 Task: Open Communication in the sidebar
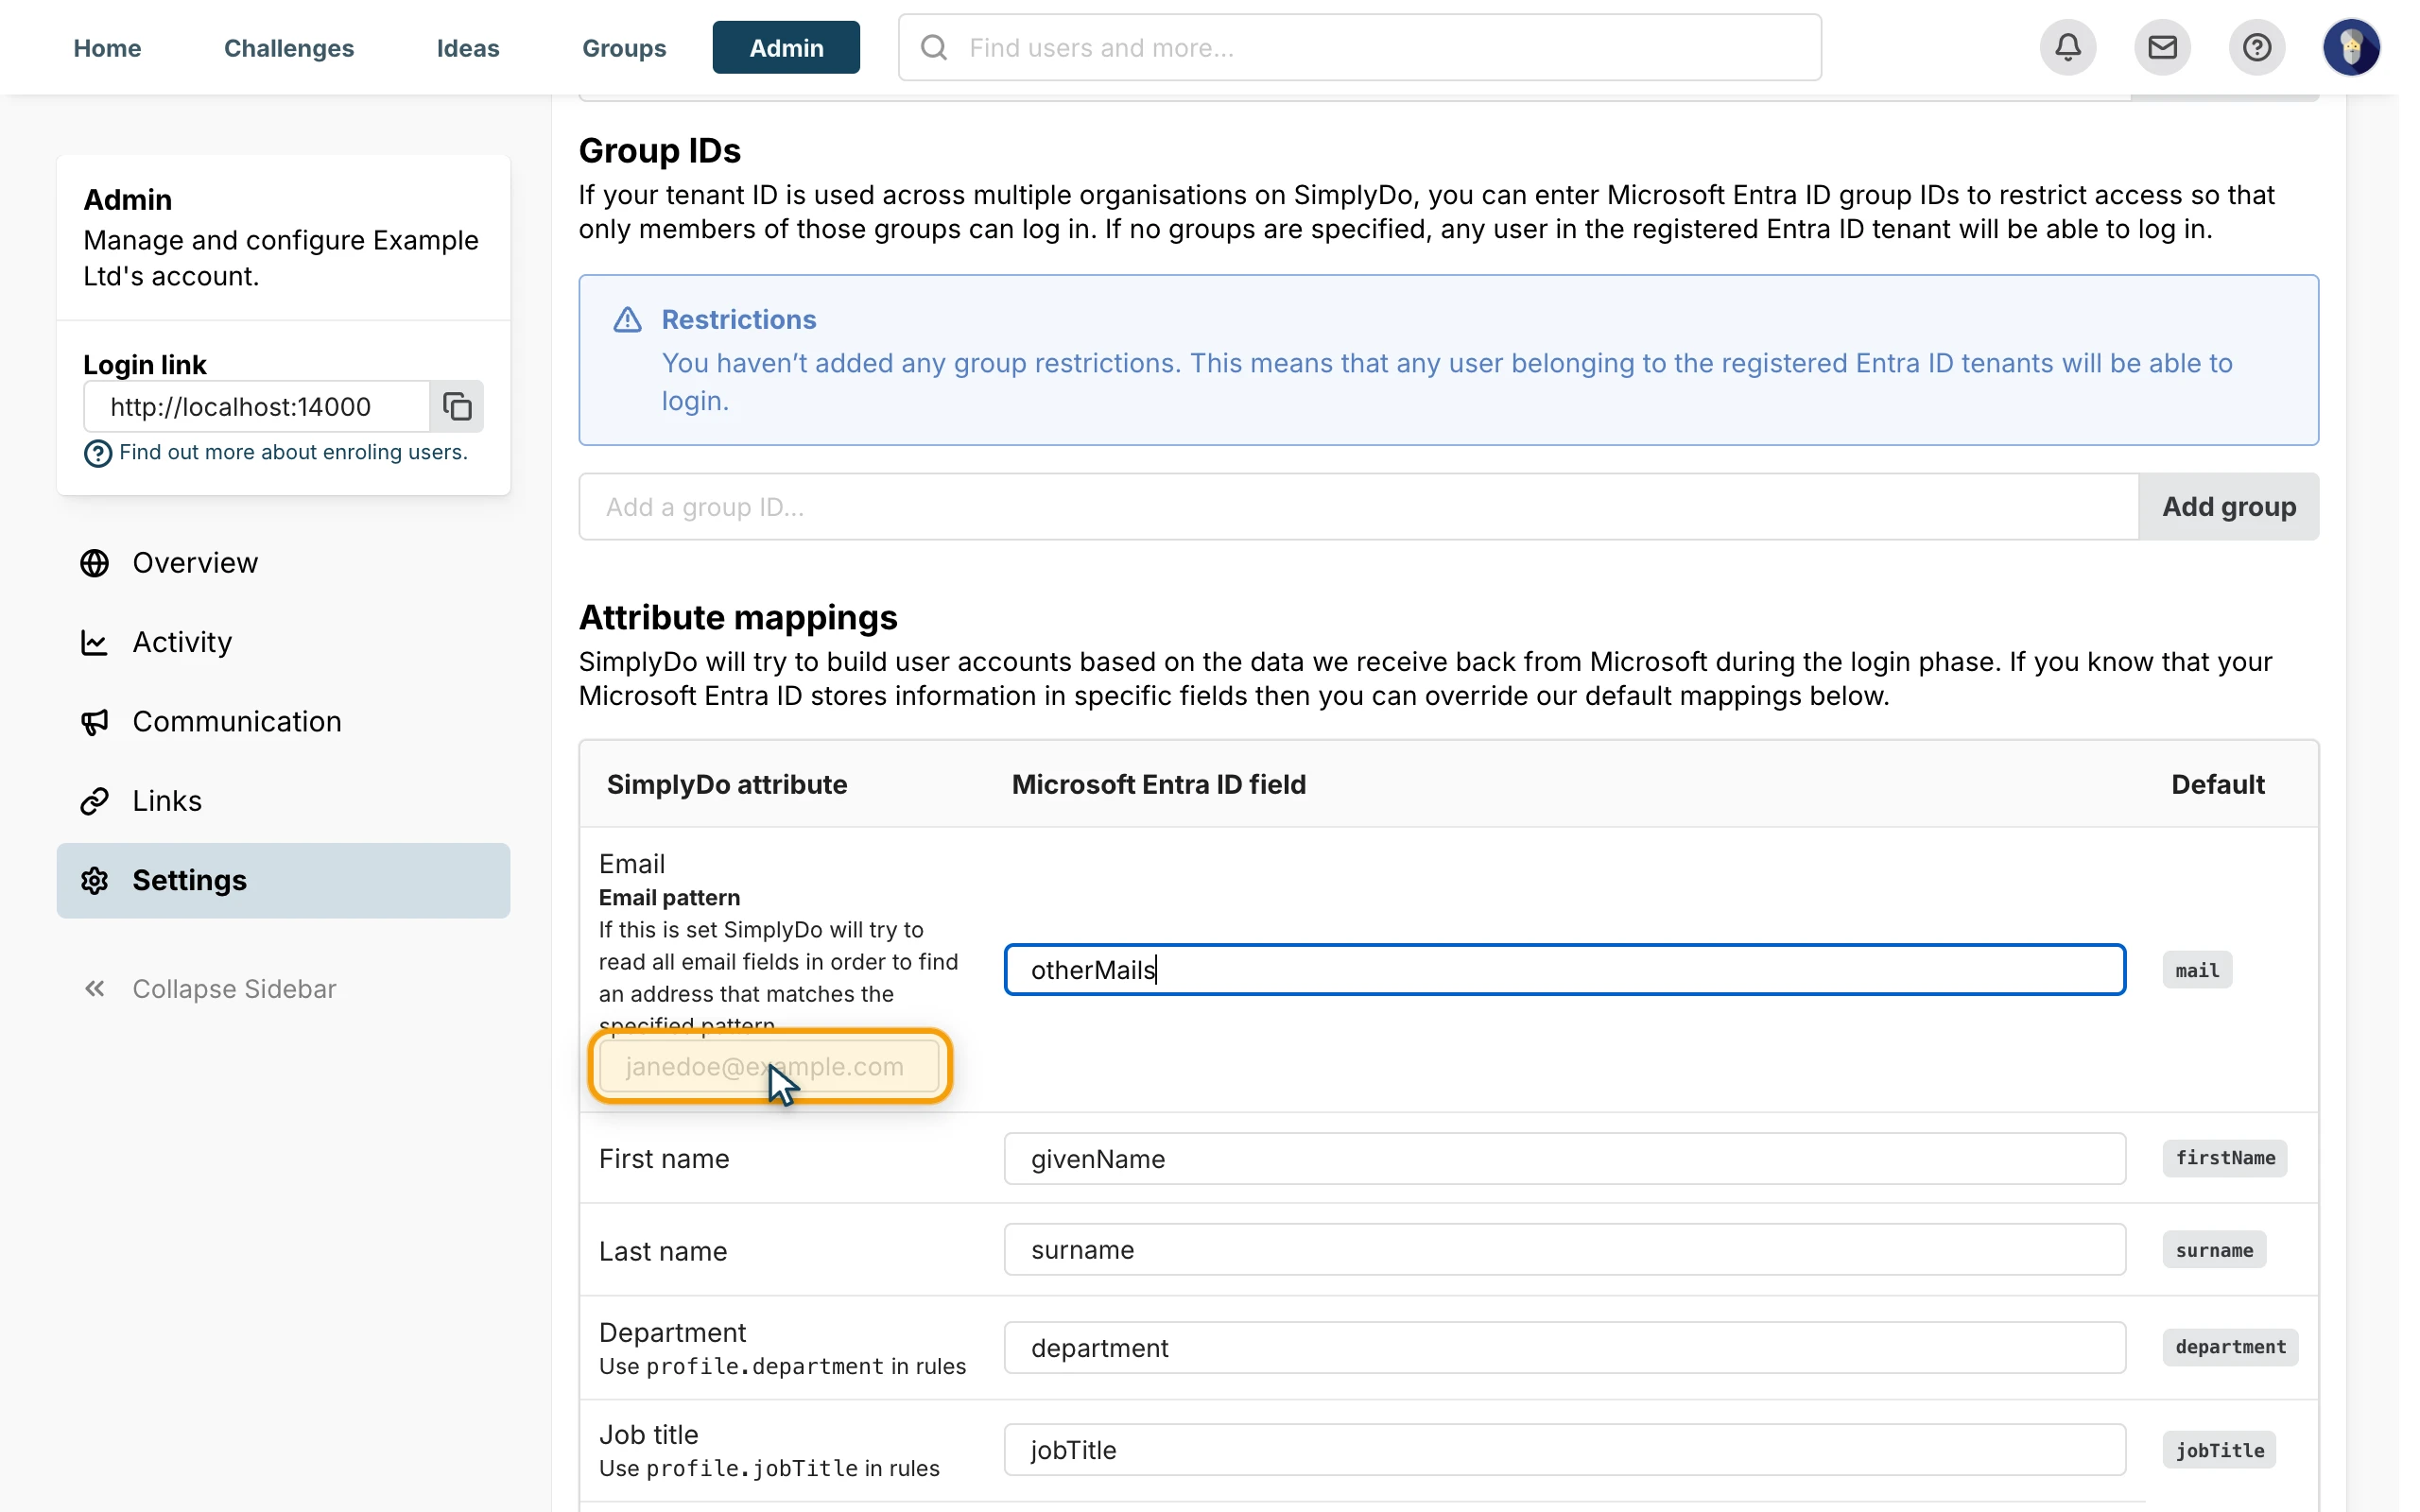[x=283, y=722]
